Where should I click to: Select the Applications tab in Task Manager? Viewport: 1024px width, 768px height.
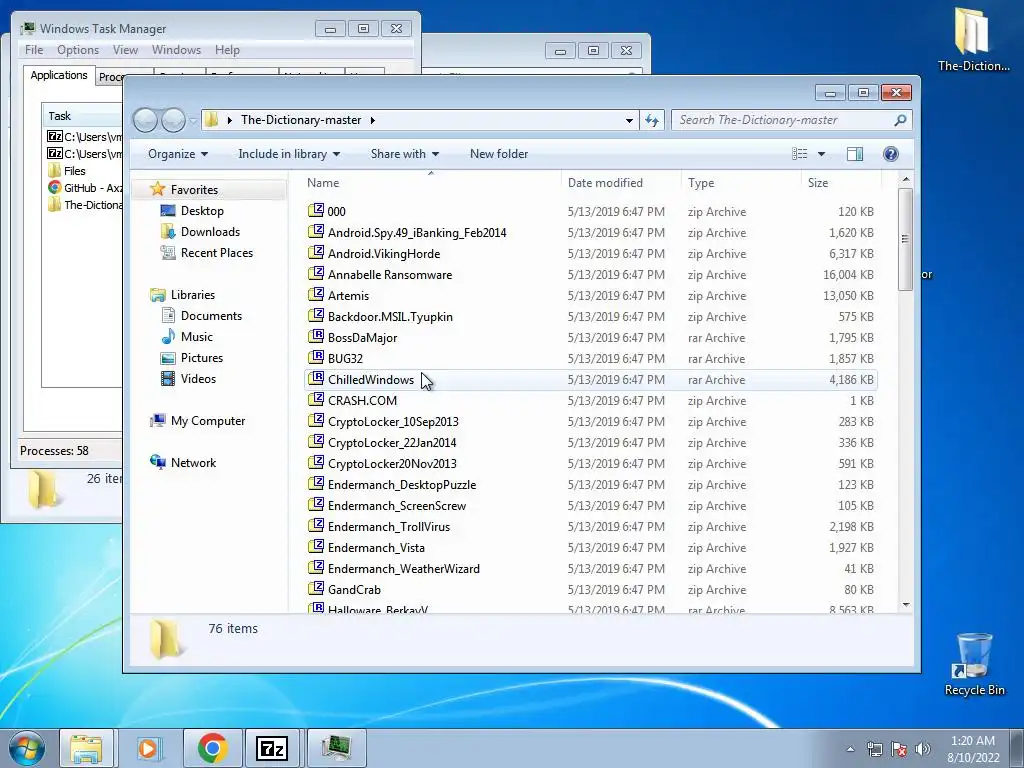tap(59, 75)
